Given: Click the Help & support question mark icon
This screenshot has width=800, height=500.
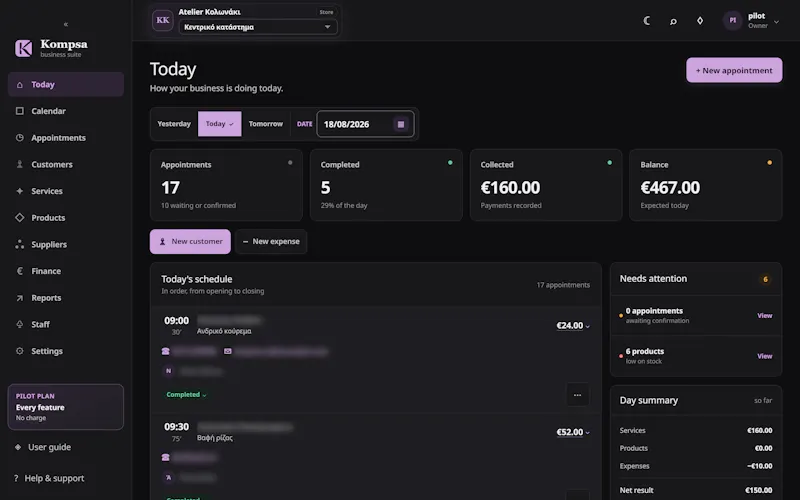Looking at the screenshot, I should click(x=16, y=478).
